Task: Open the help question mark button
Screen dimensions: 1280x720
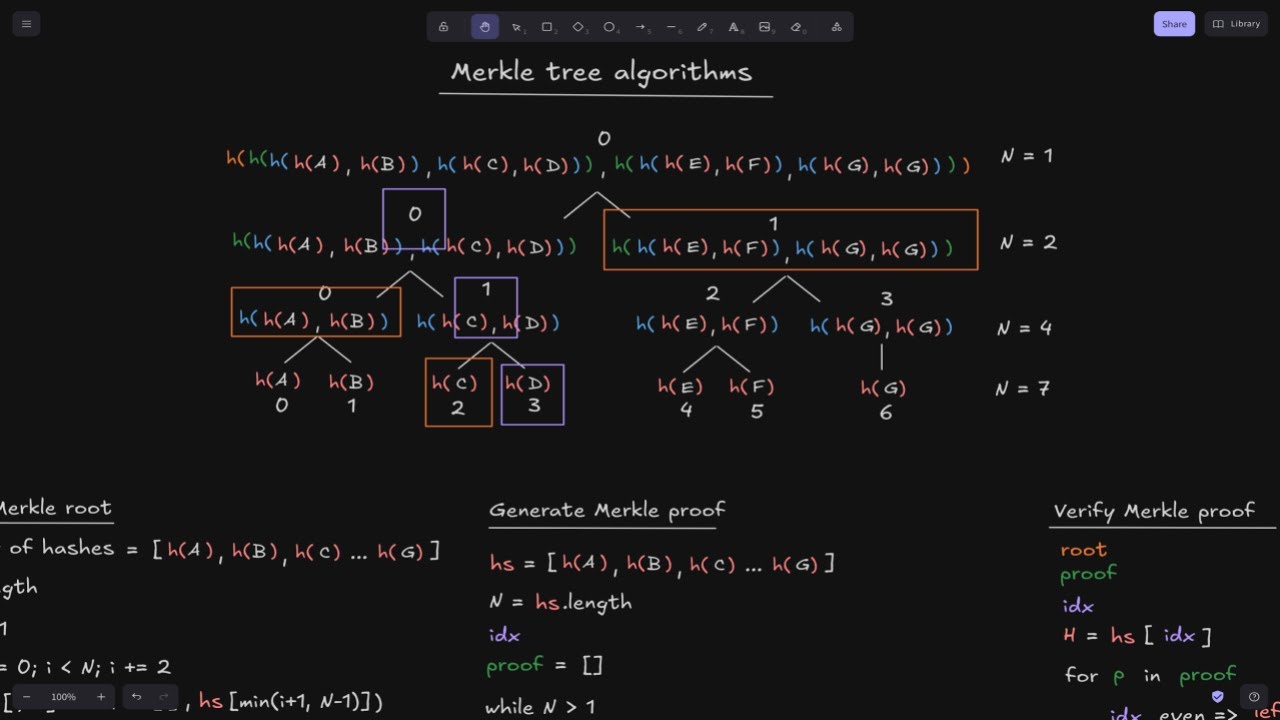Action: [1254, 697]
